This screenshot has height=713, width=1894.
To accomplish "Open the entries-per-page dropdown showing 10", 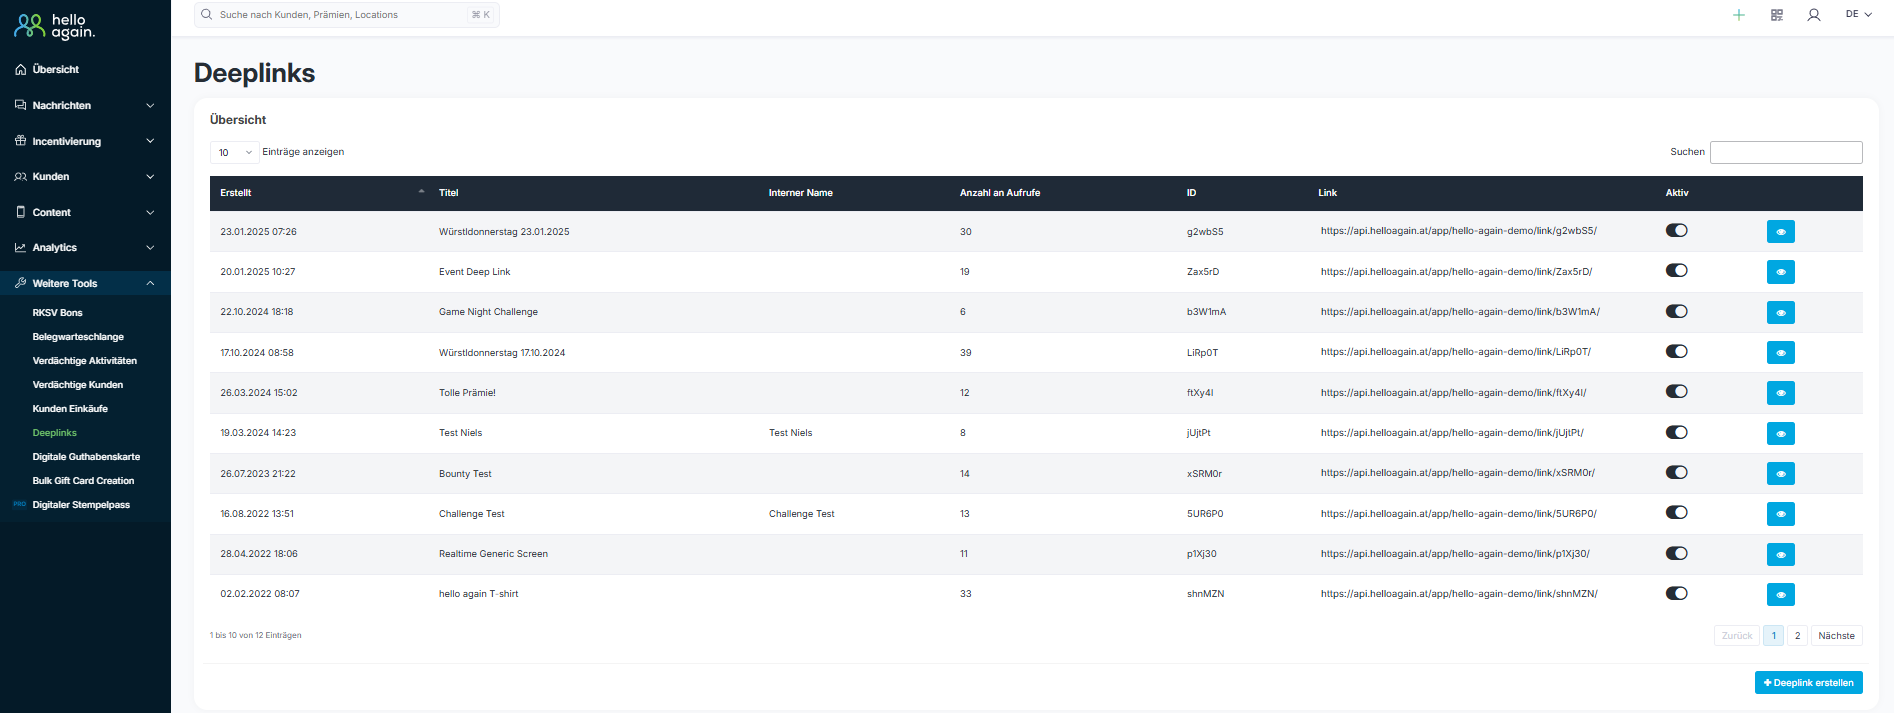I will tap(234, 152).
